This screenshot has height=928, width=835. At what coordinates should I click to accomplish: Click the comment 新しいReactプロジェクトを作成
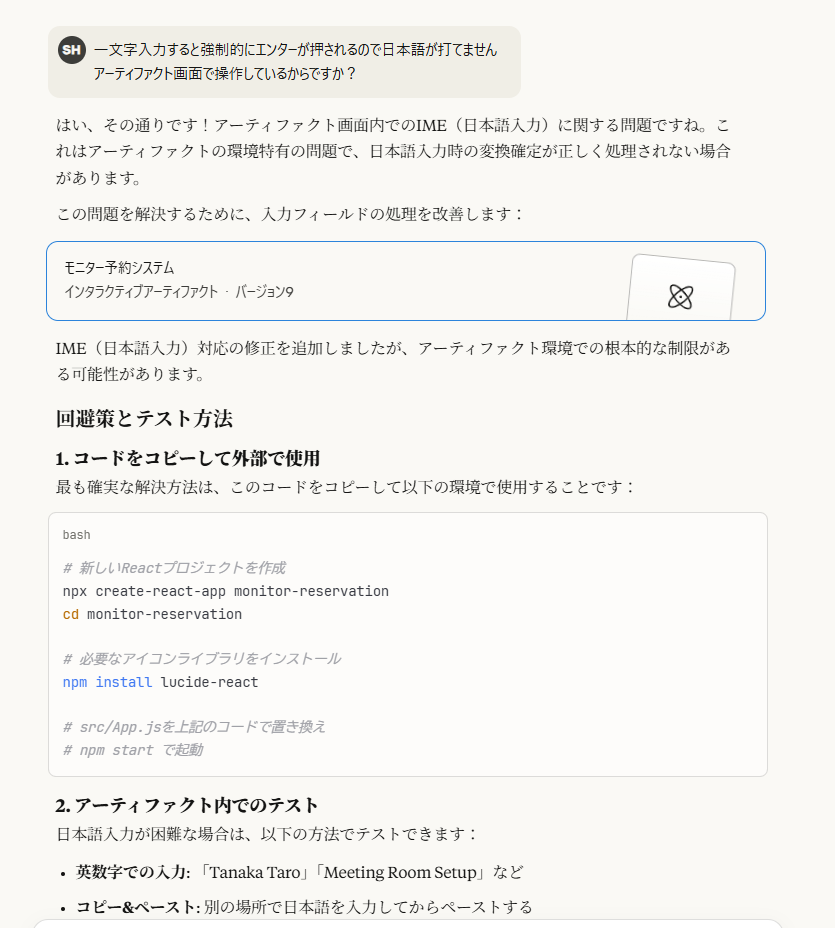click(174, 568)
